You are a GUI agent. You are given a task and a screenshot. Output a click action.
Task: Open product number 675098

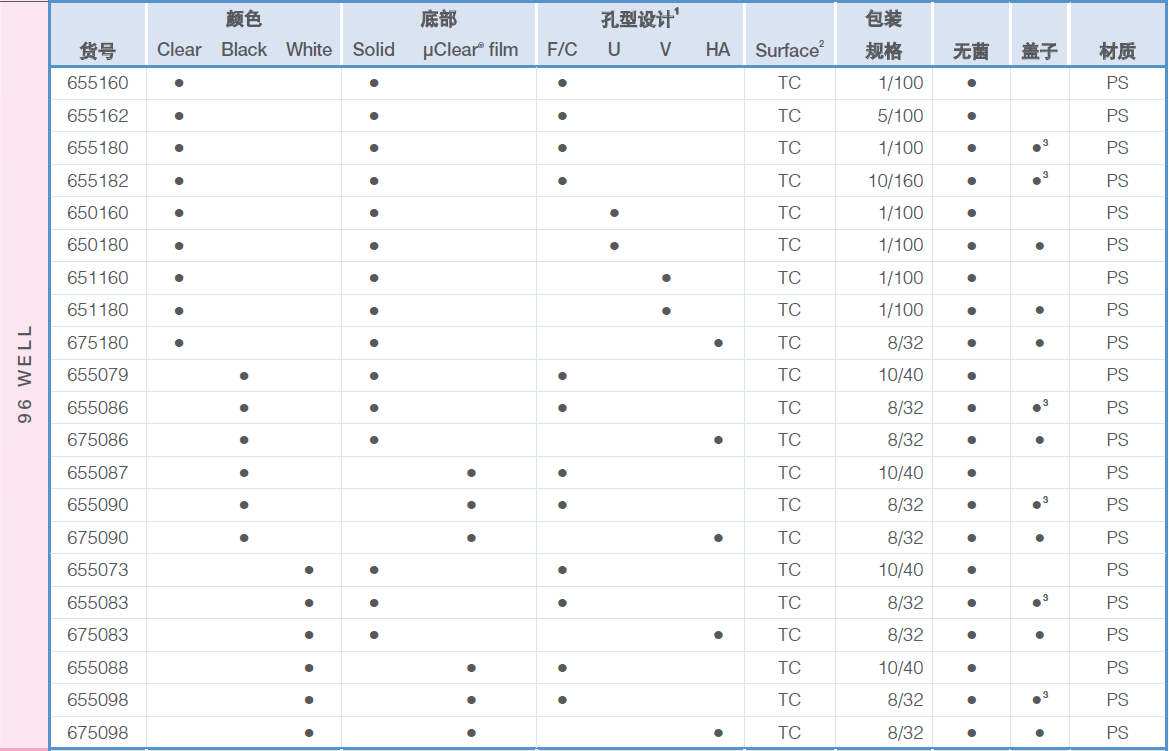97,732
